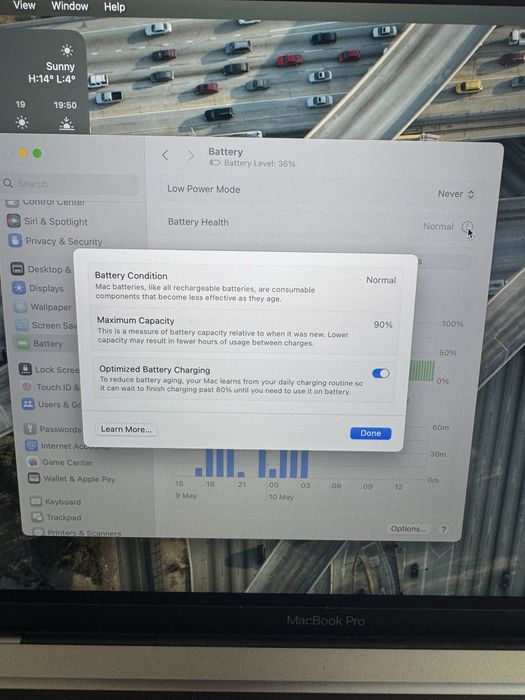Open the Low Power Mode Never dropdown
The image size is (525, 700).
(456, 194)
